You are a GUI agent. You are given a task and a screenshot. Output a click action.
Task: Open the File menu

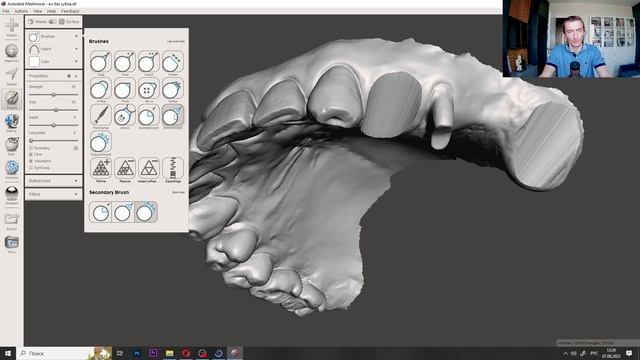(6, 11)
